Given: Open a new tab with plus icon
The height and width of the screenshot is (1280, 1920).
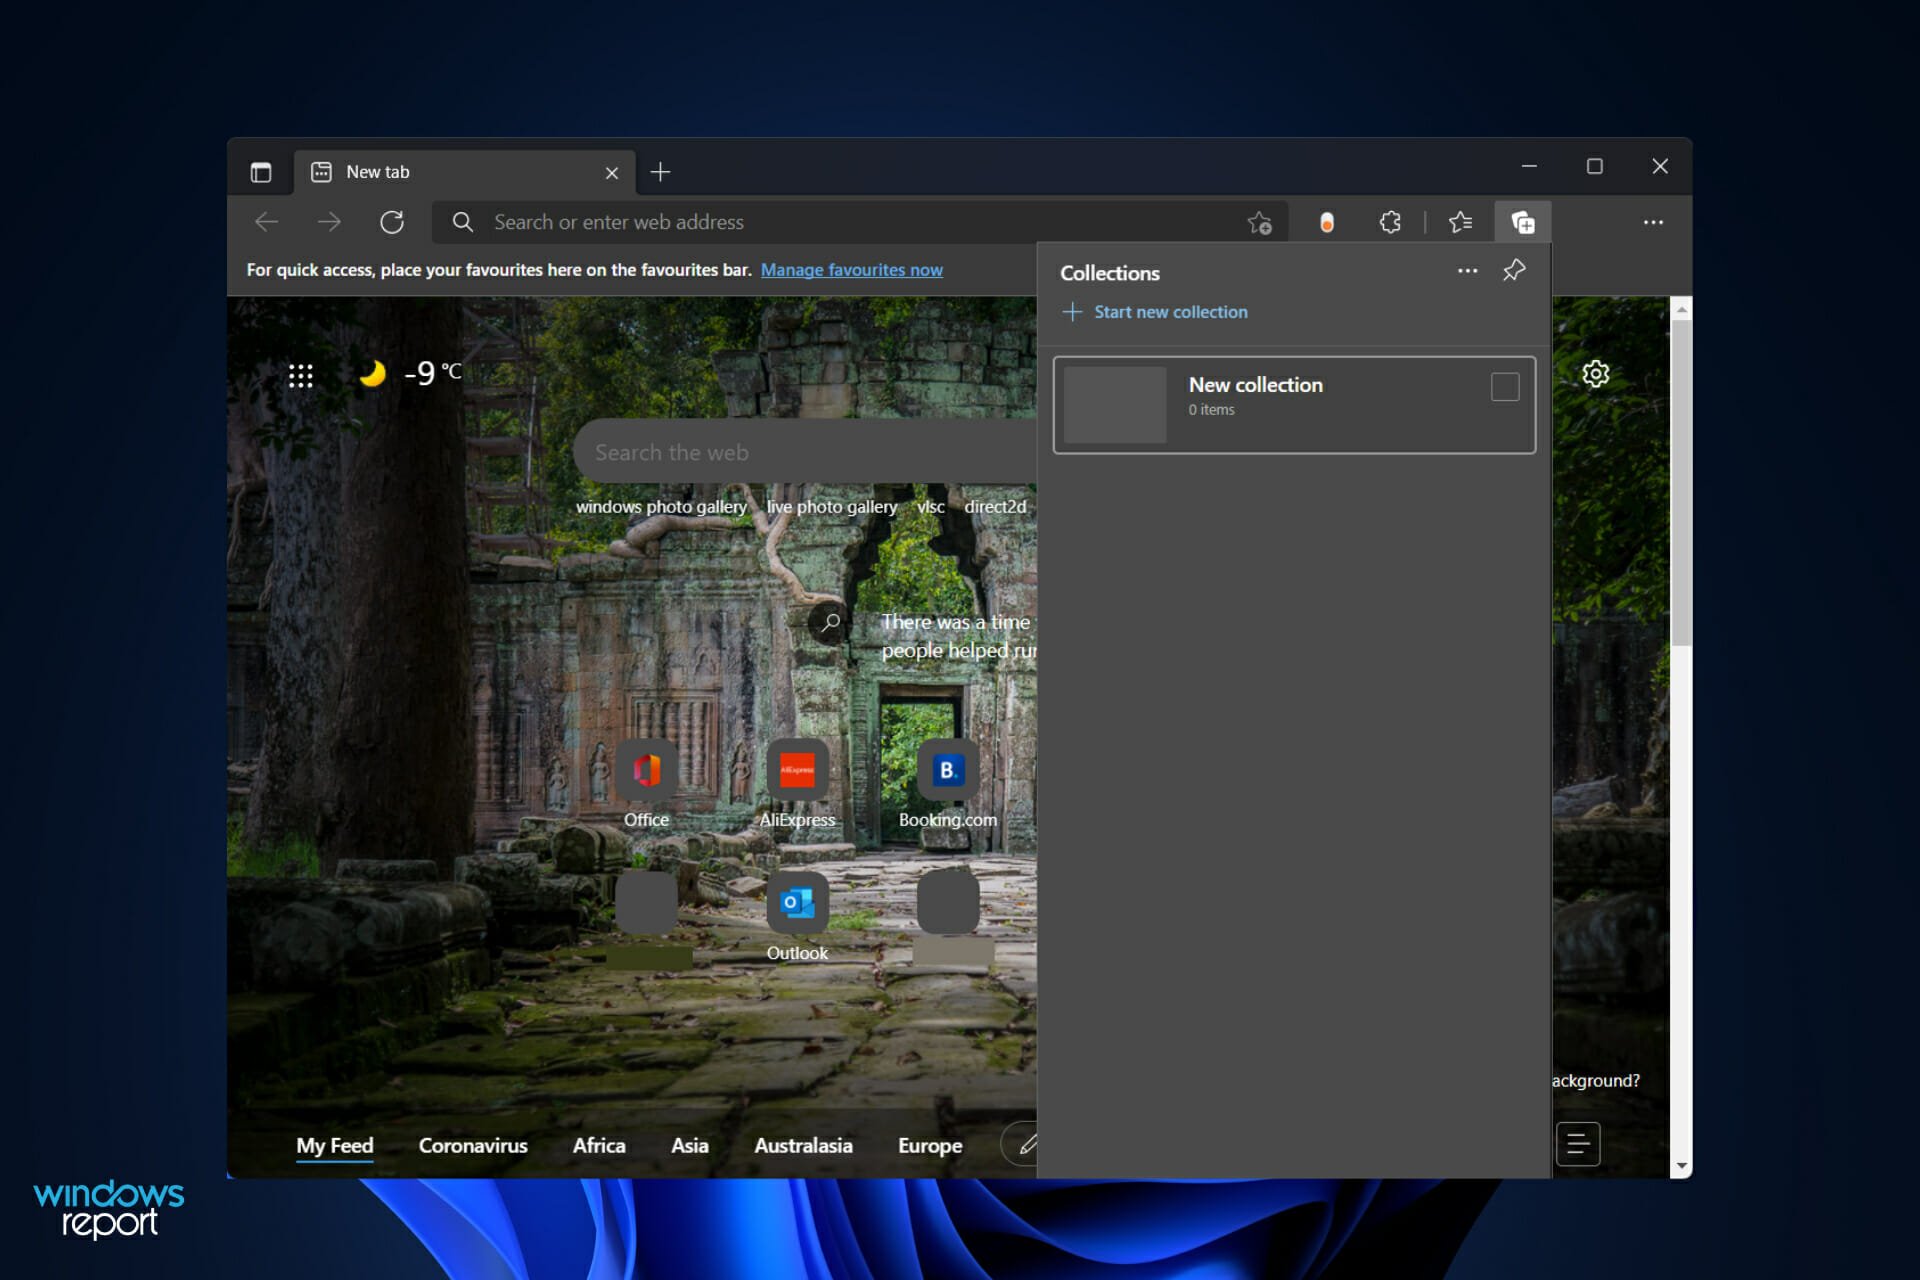Looking at the screenshot, I should (x=660, y=172).
